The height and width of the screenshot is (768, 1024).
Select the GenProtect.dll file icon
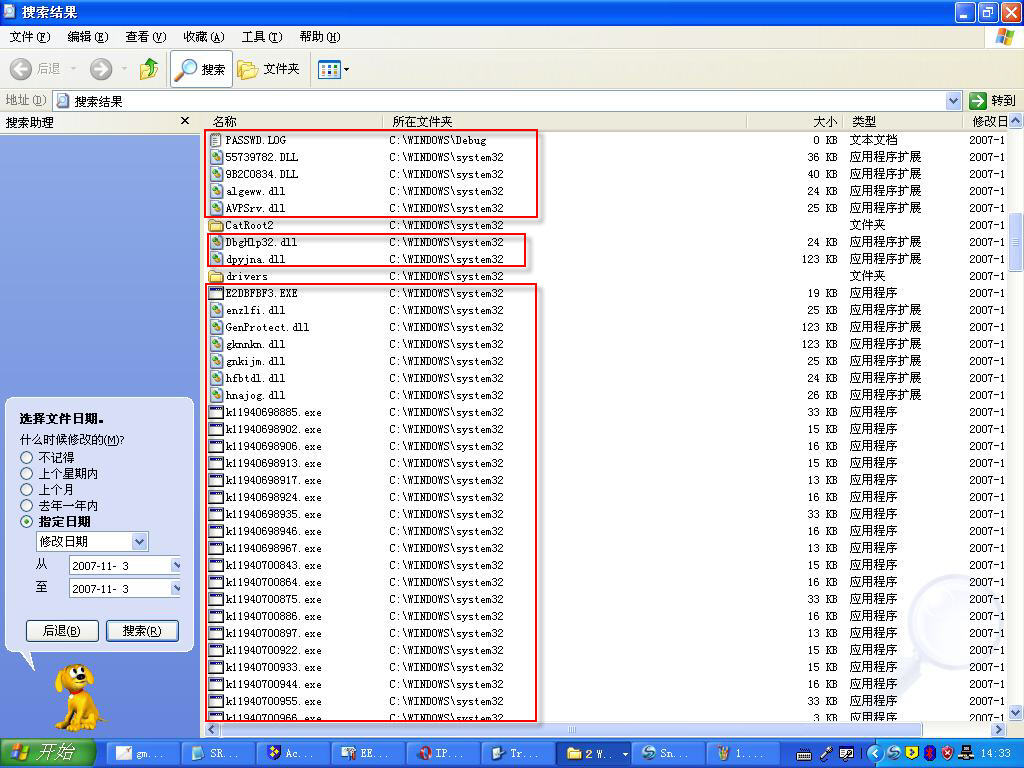[x=216, y=327]
